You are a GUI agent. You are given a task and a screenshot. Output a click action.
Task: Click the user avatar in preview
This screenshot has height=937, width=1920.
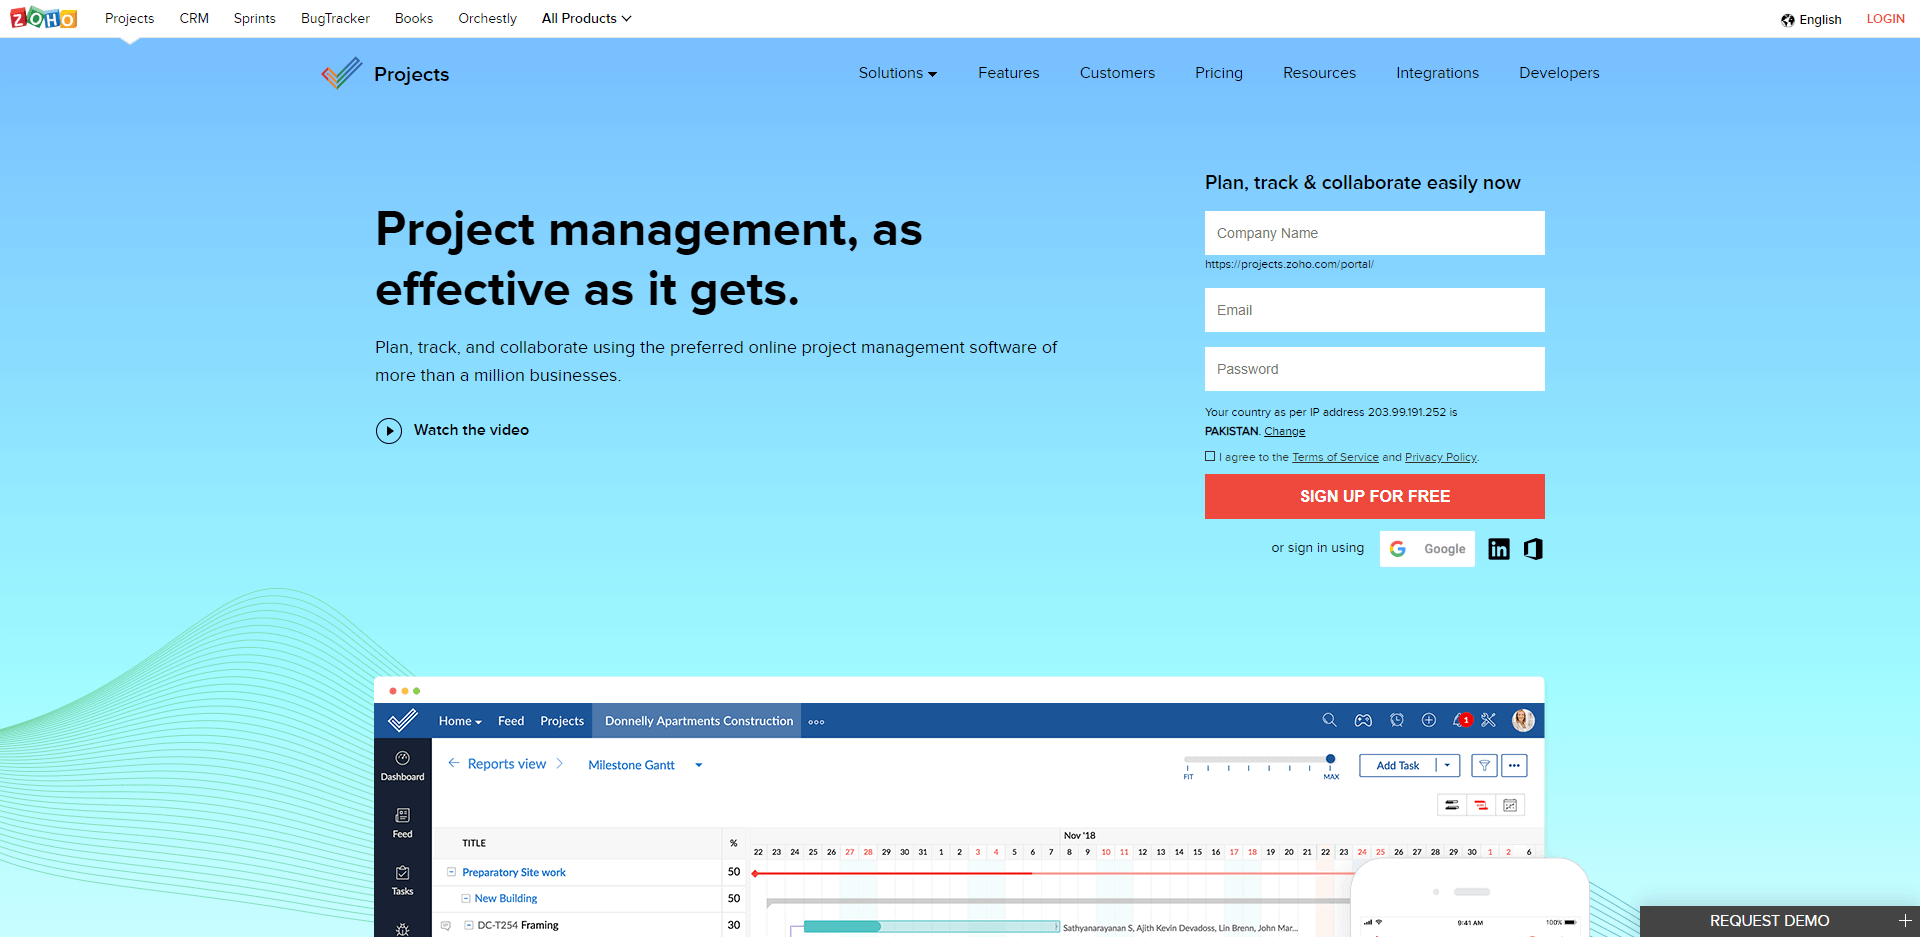(1523, 720)
